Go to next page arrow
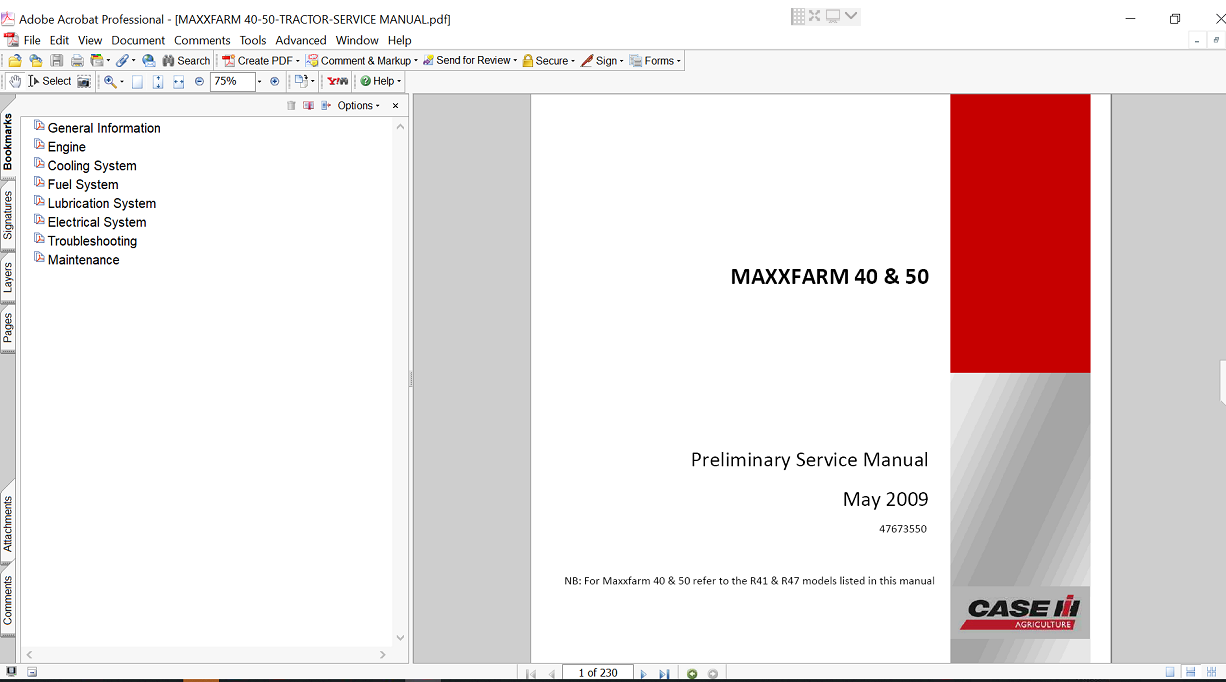 643,674
